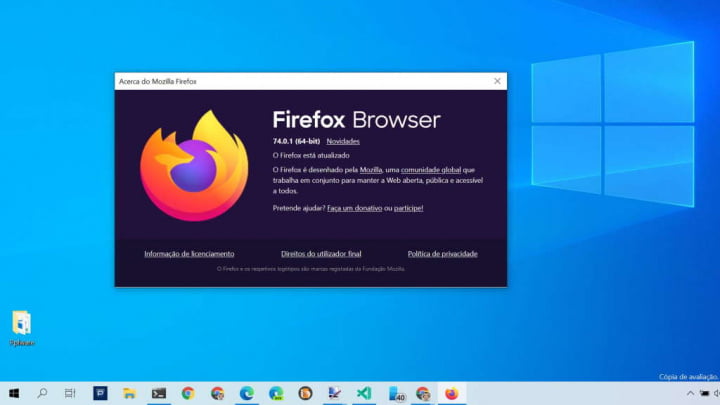Launch the blue P app in taskbar
This screenshot has height=405, width=720.
click(100, 393)
